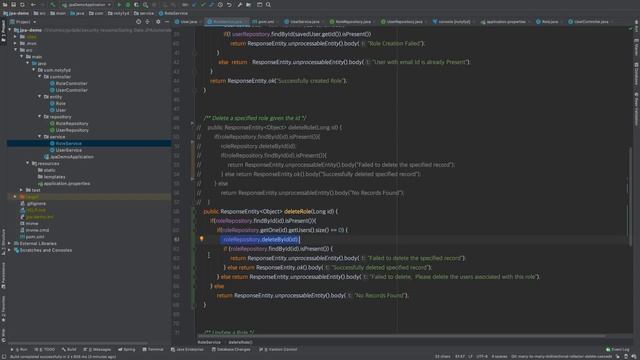The height and width of the screenshot is (360, 640).
Task: Click the Synchronize toolbar icon
Action: 22,5
